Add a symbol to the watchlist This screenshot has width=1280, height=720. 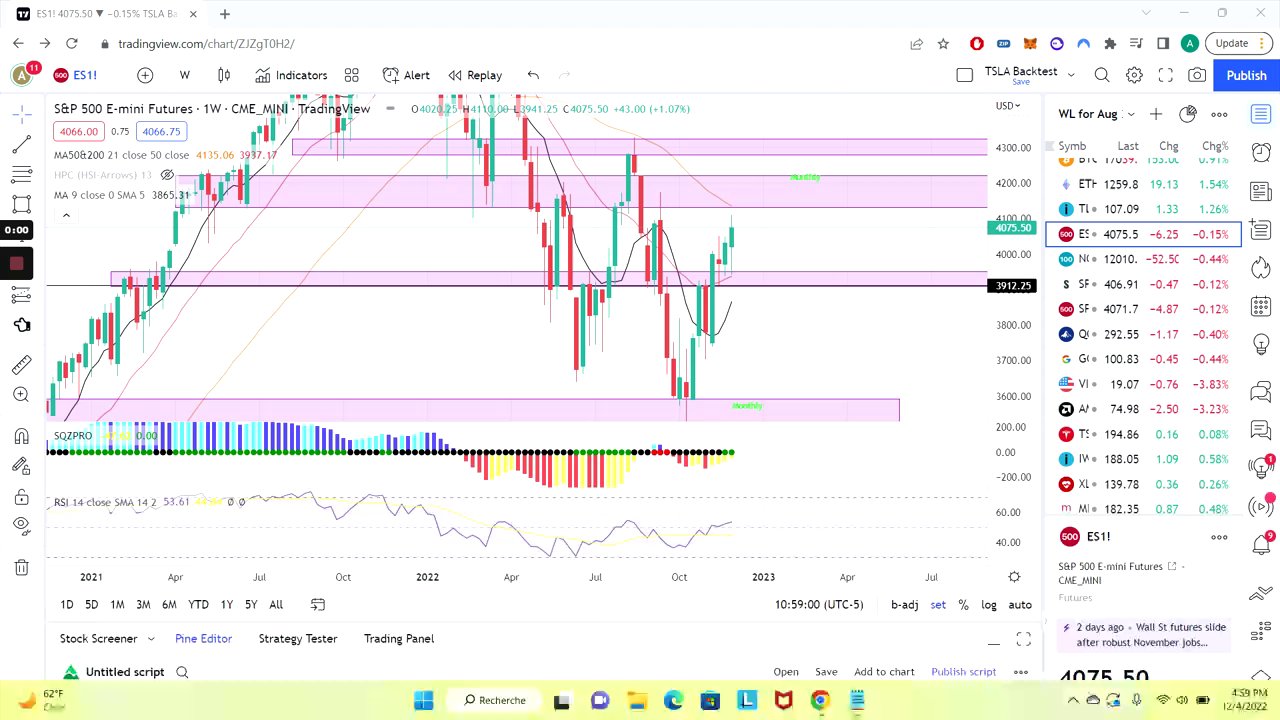tap(1156, 114)
